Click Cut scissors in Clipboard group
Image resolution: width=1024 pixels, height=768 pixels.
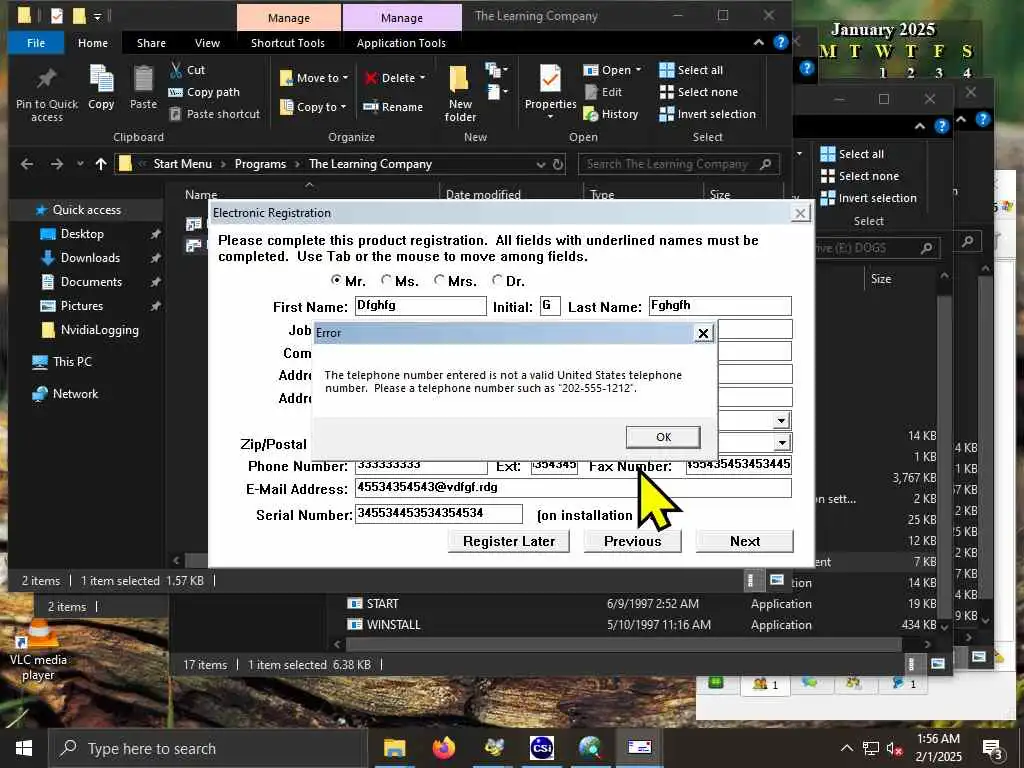tap(187, 70)
